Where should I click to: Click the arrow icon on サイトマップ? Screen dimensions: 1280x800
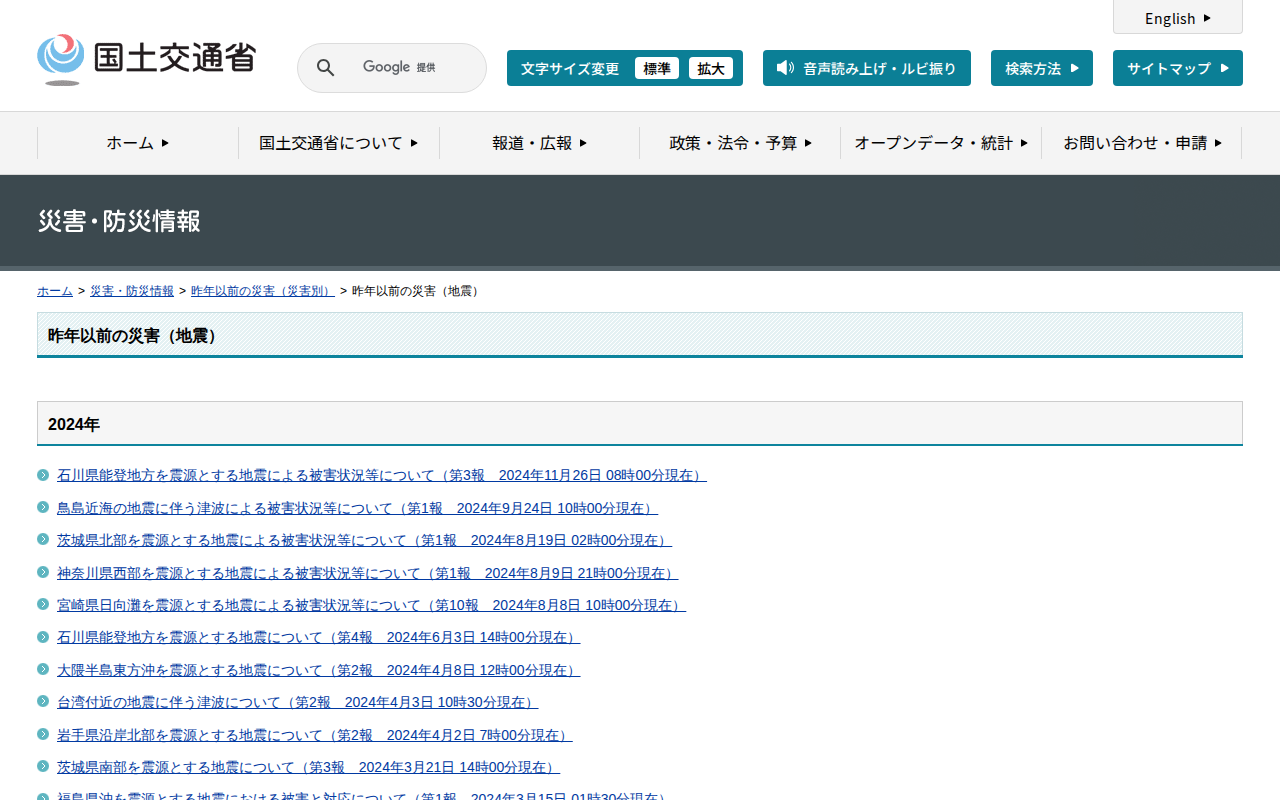tap(1224, 68)
